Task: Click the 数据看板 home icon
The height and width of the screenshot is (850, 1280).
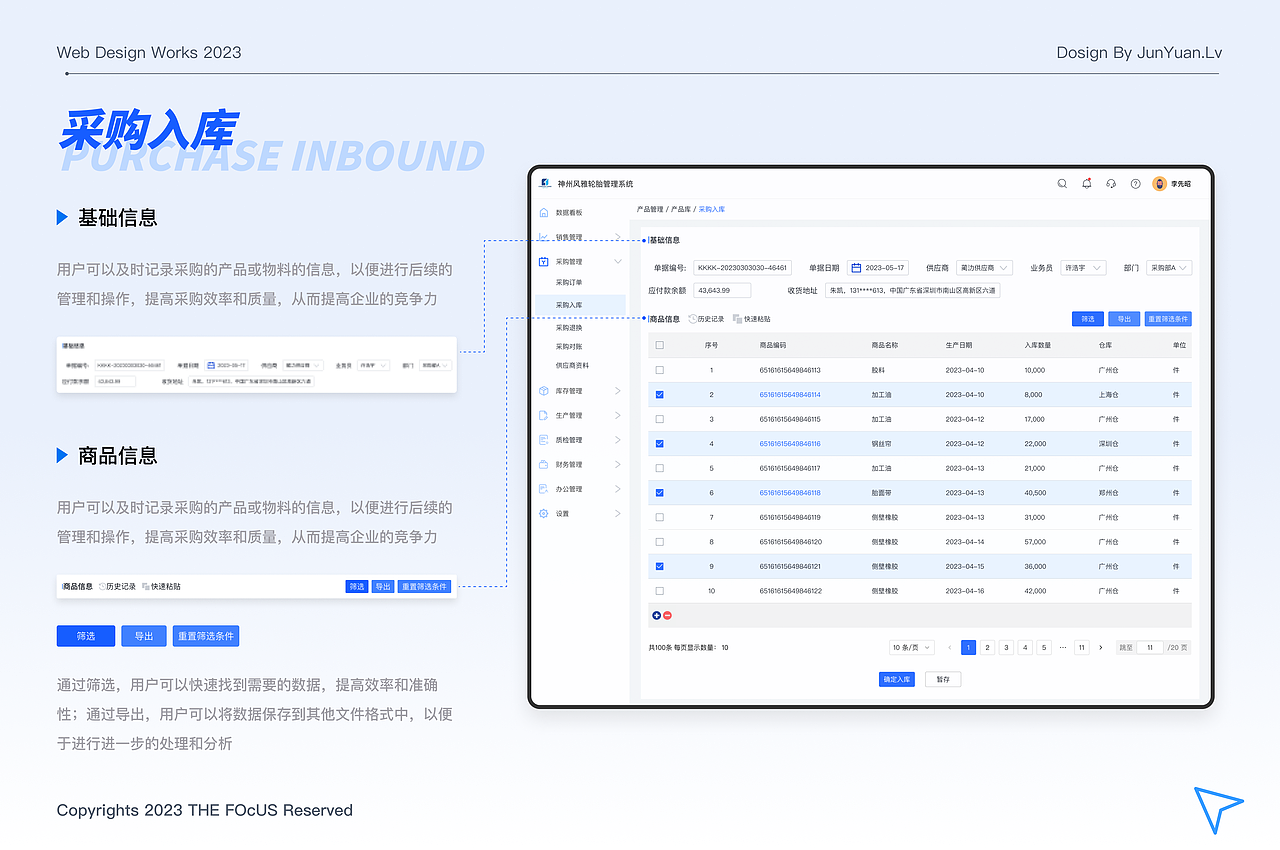Action: coord(544,212)
